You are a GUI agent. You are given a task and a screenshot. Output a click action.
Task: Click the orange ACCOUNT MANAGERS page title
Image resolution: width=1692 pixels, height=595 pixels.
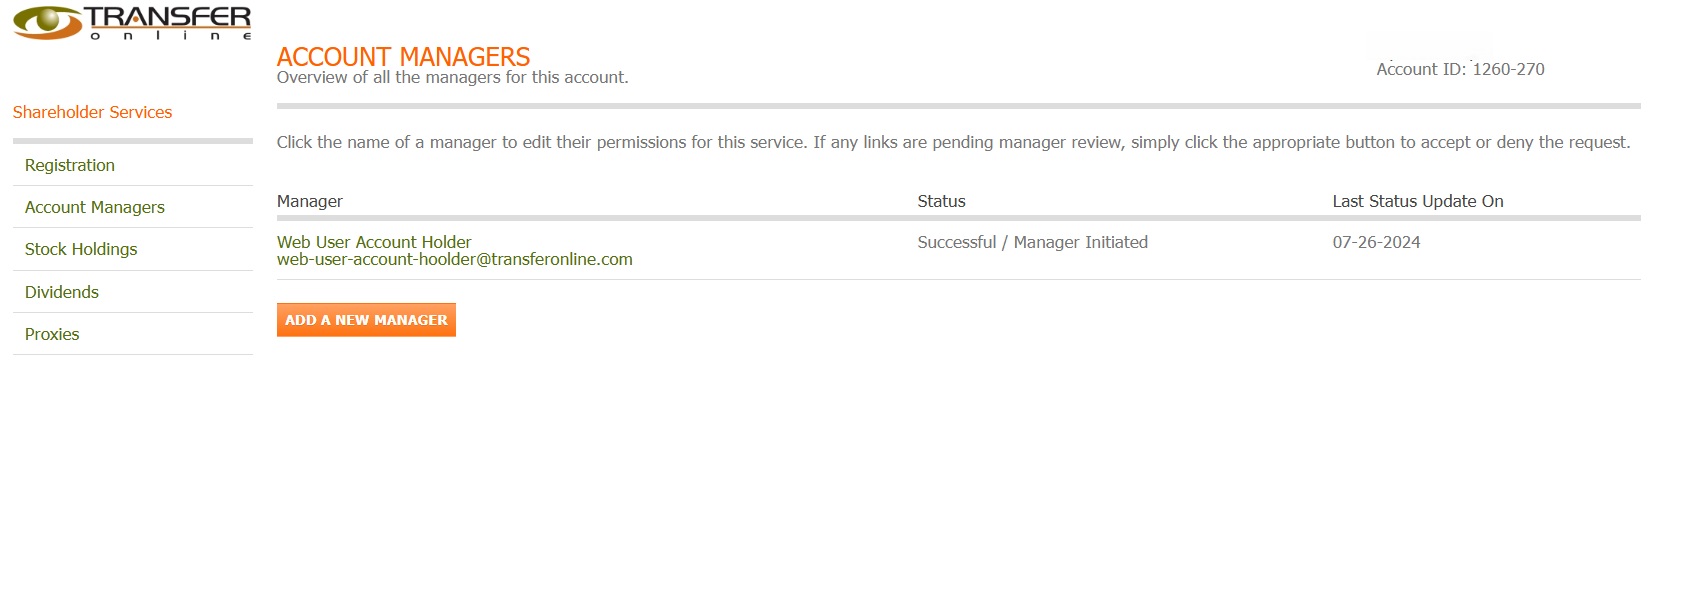pos(403,56)
